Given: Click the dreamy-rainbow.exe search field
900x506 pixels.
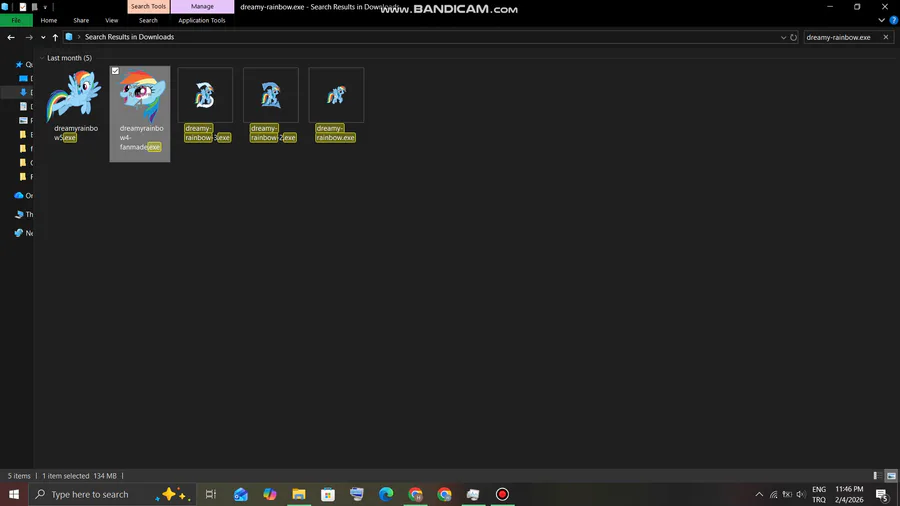Looking at the screenshot, I should coord(841,37).
